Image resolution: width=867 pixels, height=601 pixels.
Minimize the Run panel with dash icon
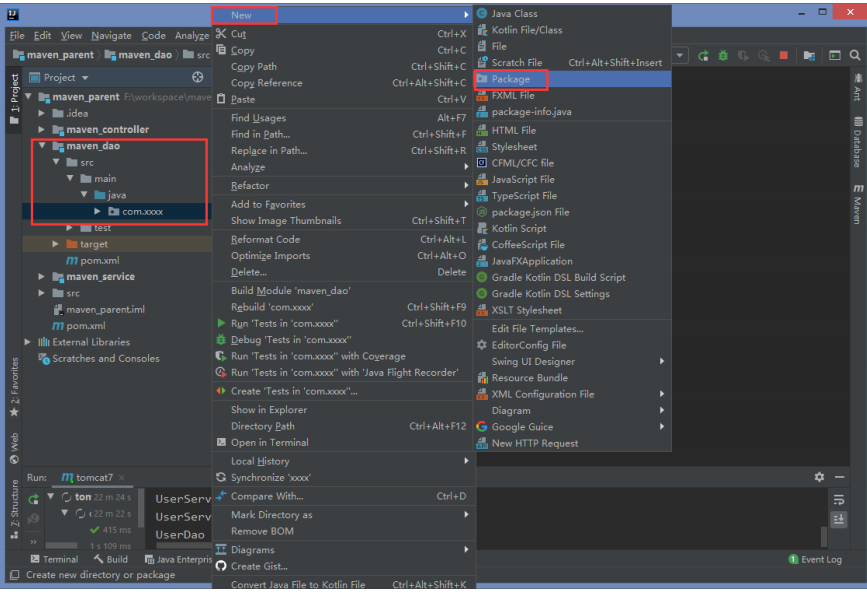pos(839,477)
